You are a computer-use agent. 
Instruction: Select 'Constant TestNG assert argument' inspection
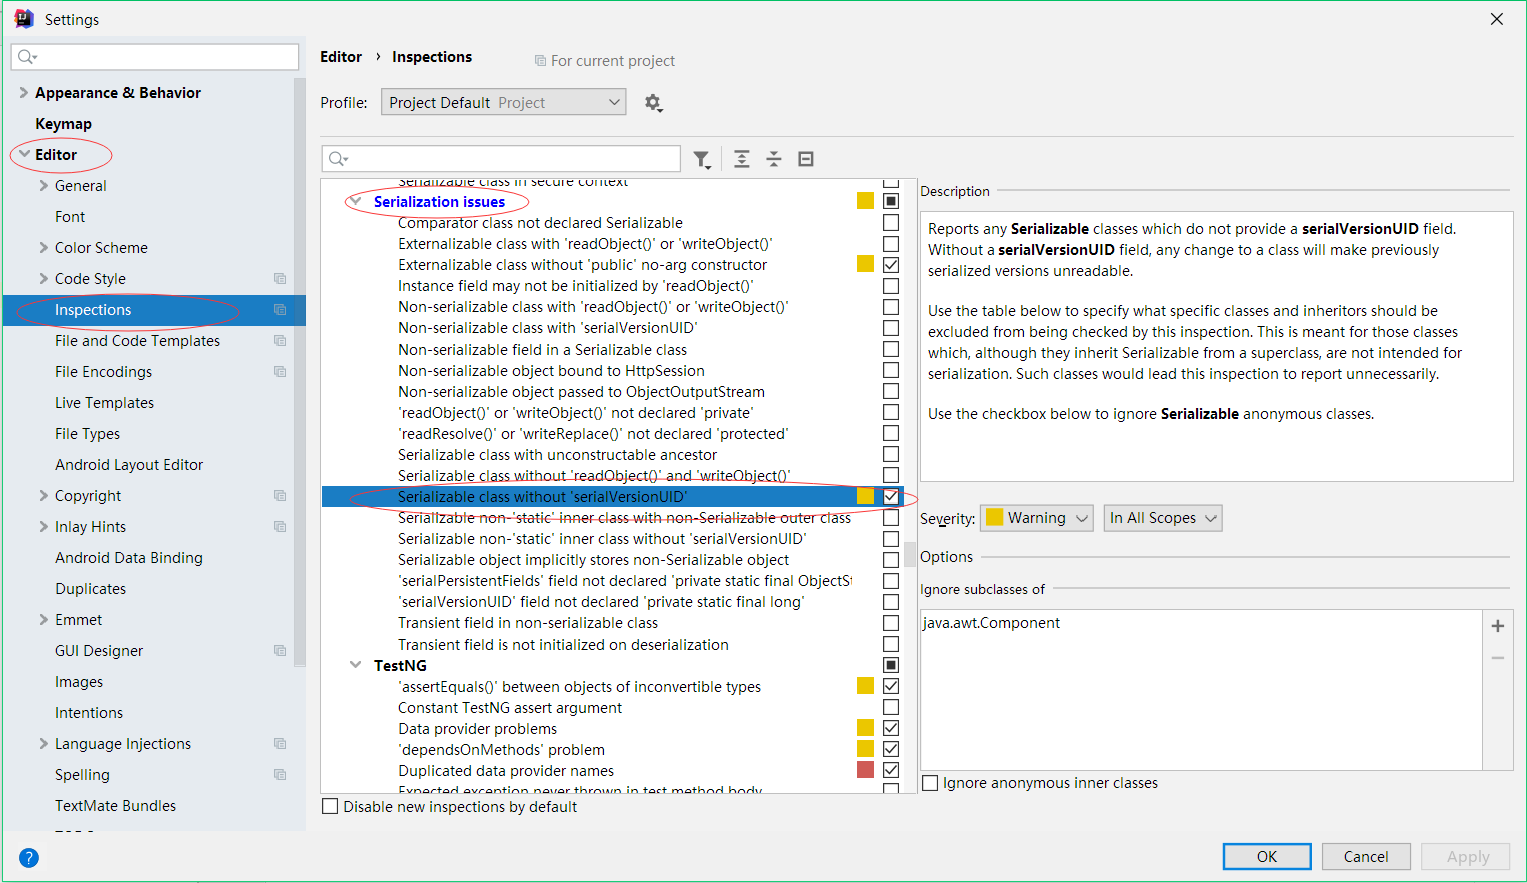pos(510,707)
